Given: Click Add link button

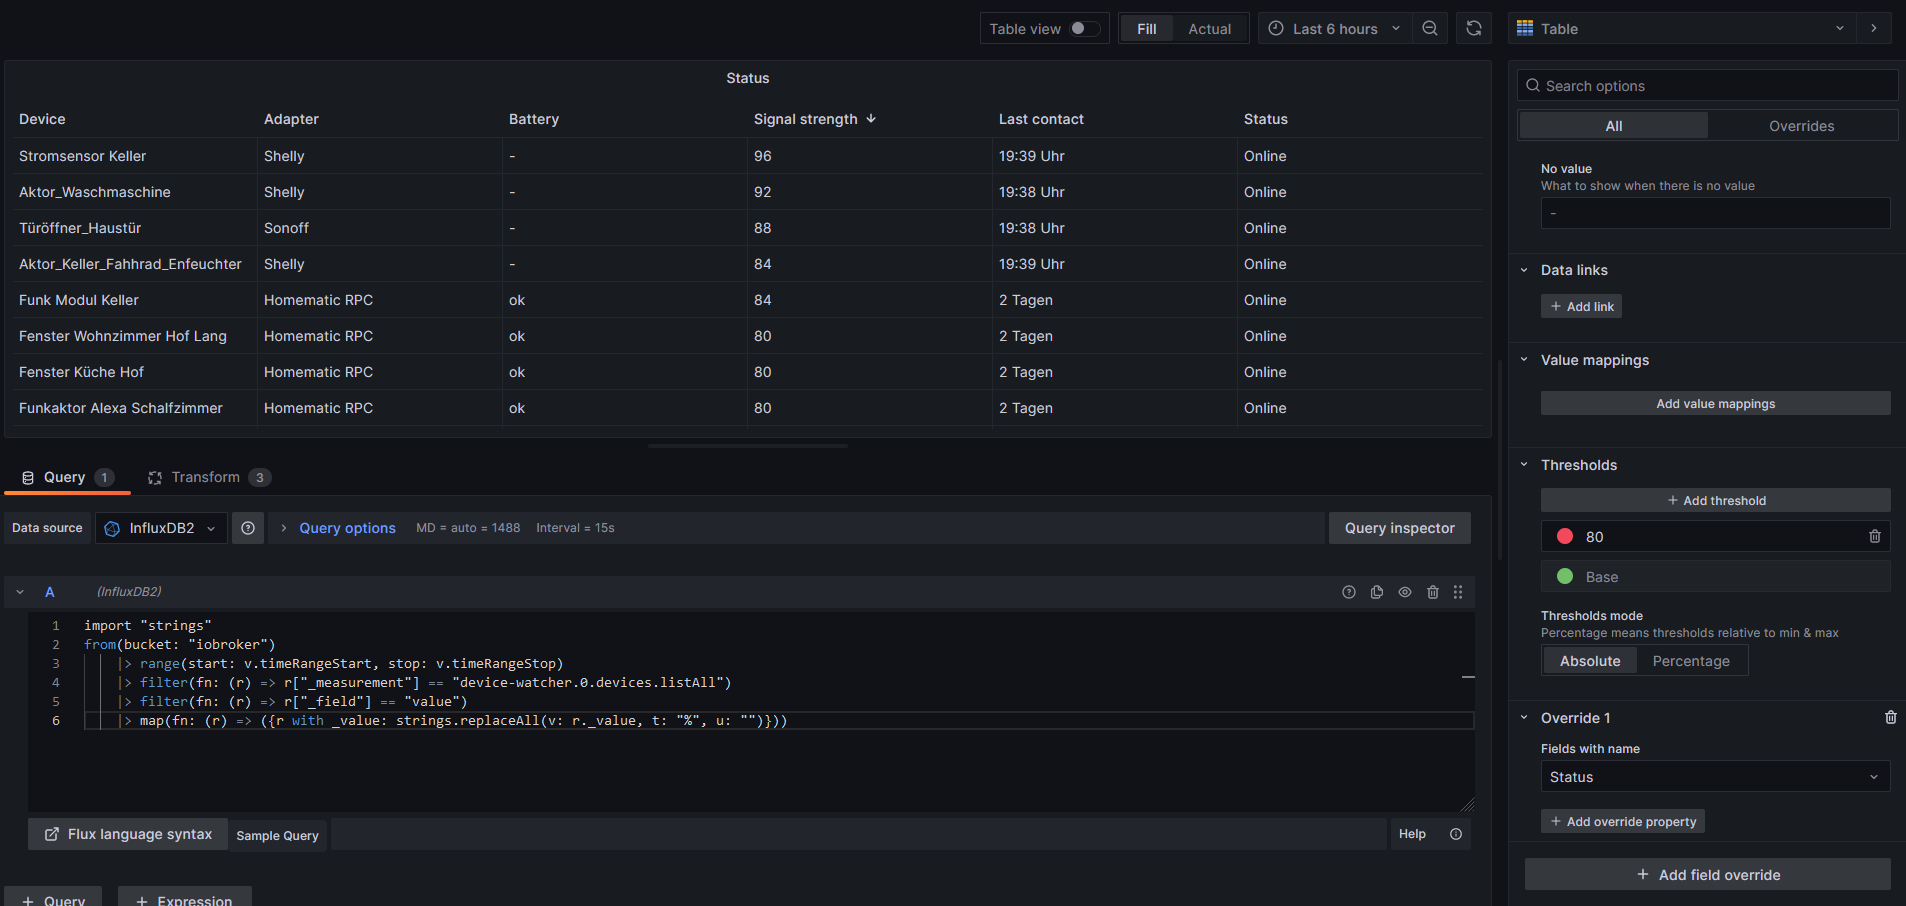Looking at the screenshot, I should [1581, 306].
